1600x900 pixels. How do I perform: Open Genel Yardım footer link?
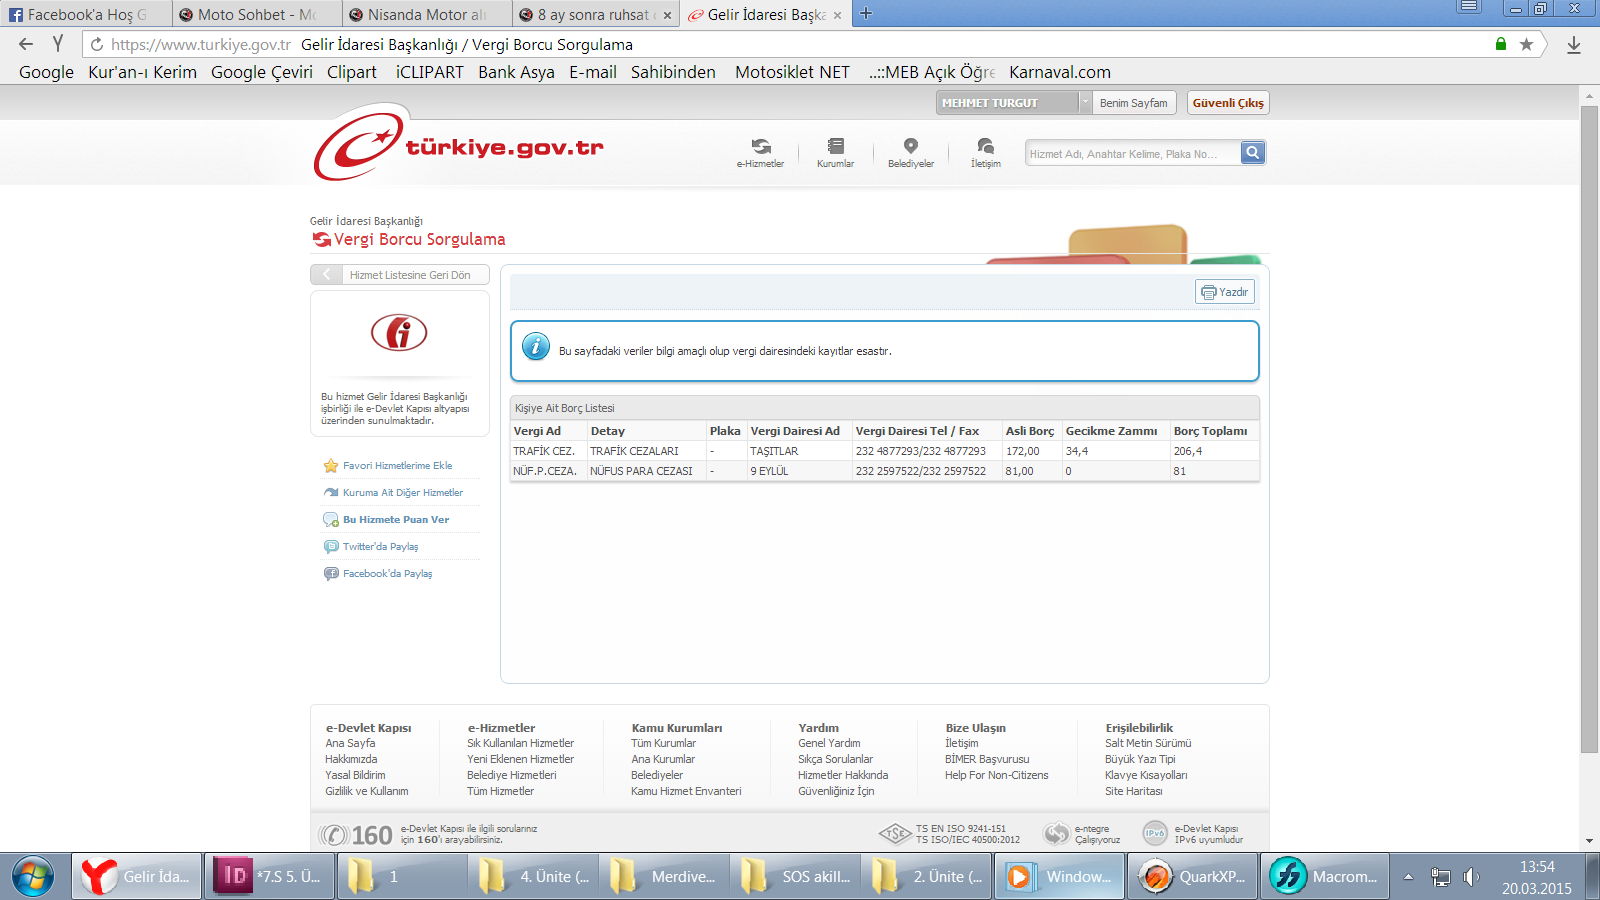pos(829,743)
